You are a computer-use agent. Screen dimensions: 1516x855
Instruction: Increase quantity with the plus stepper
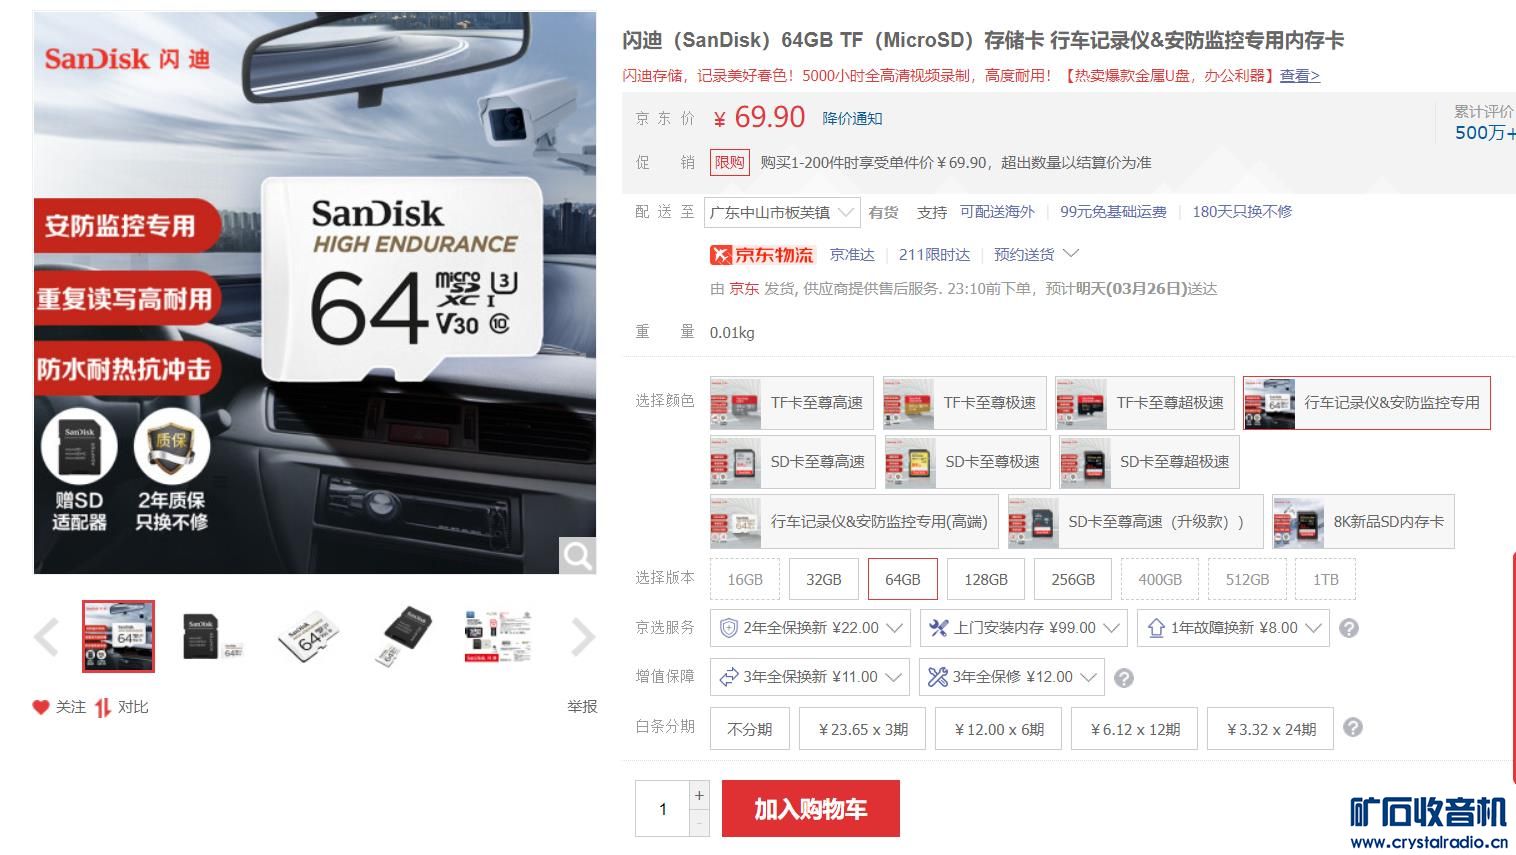point(699,795)
